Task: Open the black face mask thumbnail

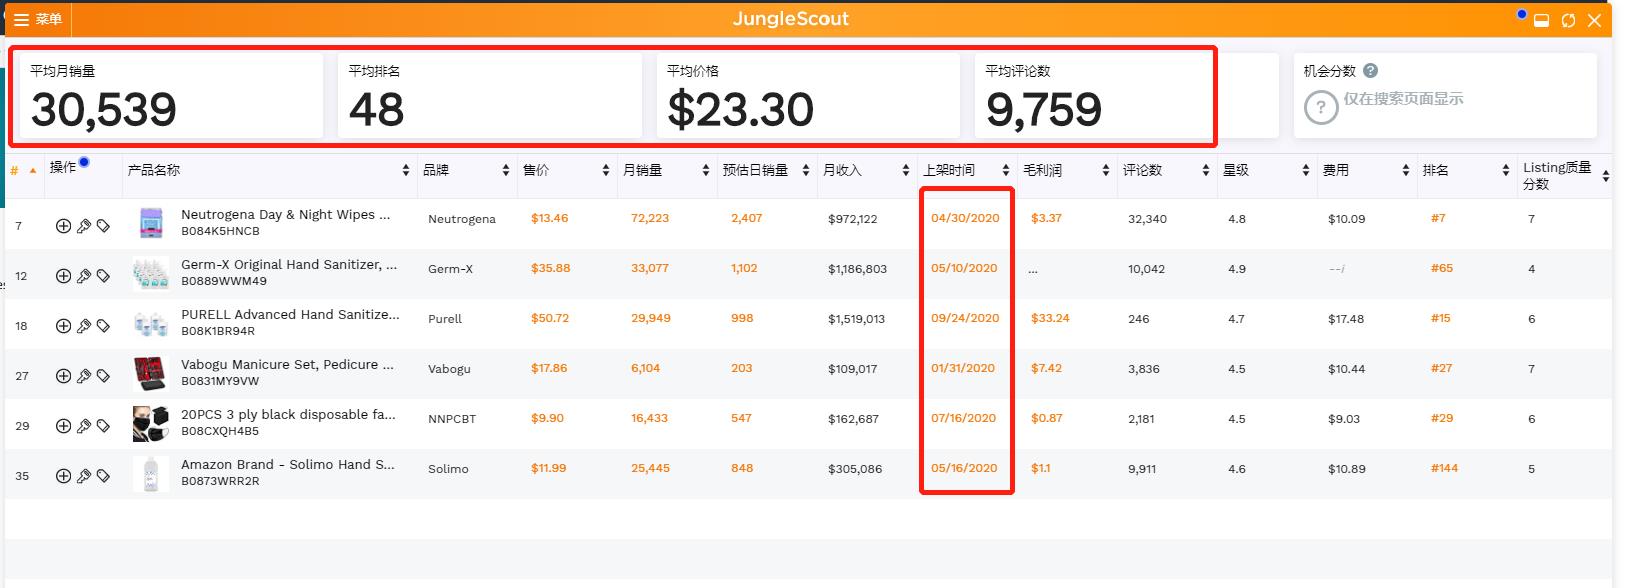Action: click(x=151, y=423)
